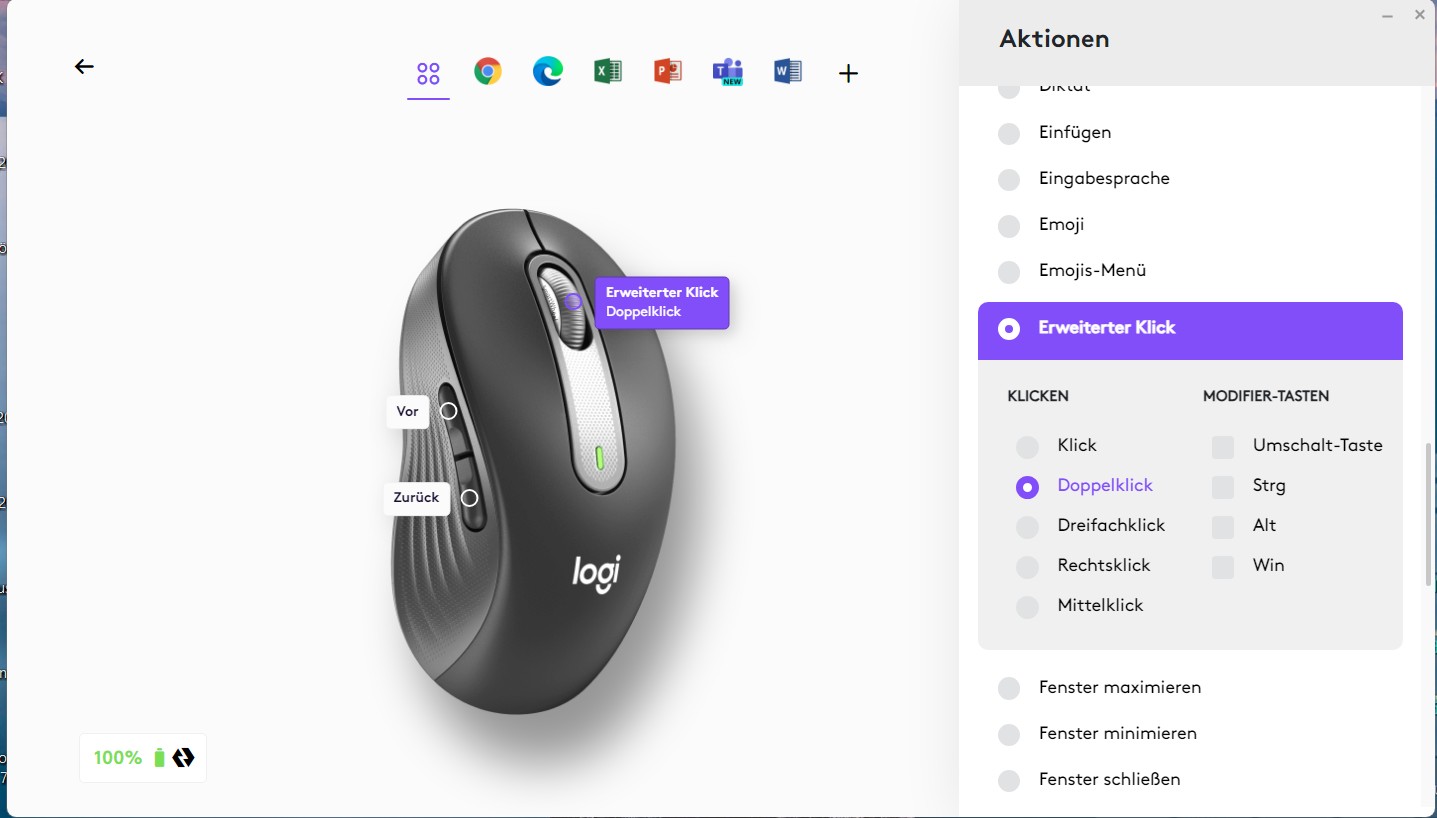1437x818 pixels.
Task: Check the Strg modifier checkbox
Action: pyautogui.click(x=1223, y=486)
